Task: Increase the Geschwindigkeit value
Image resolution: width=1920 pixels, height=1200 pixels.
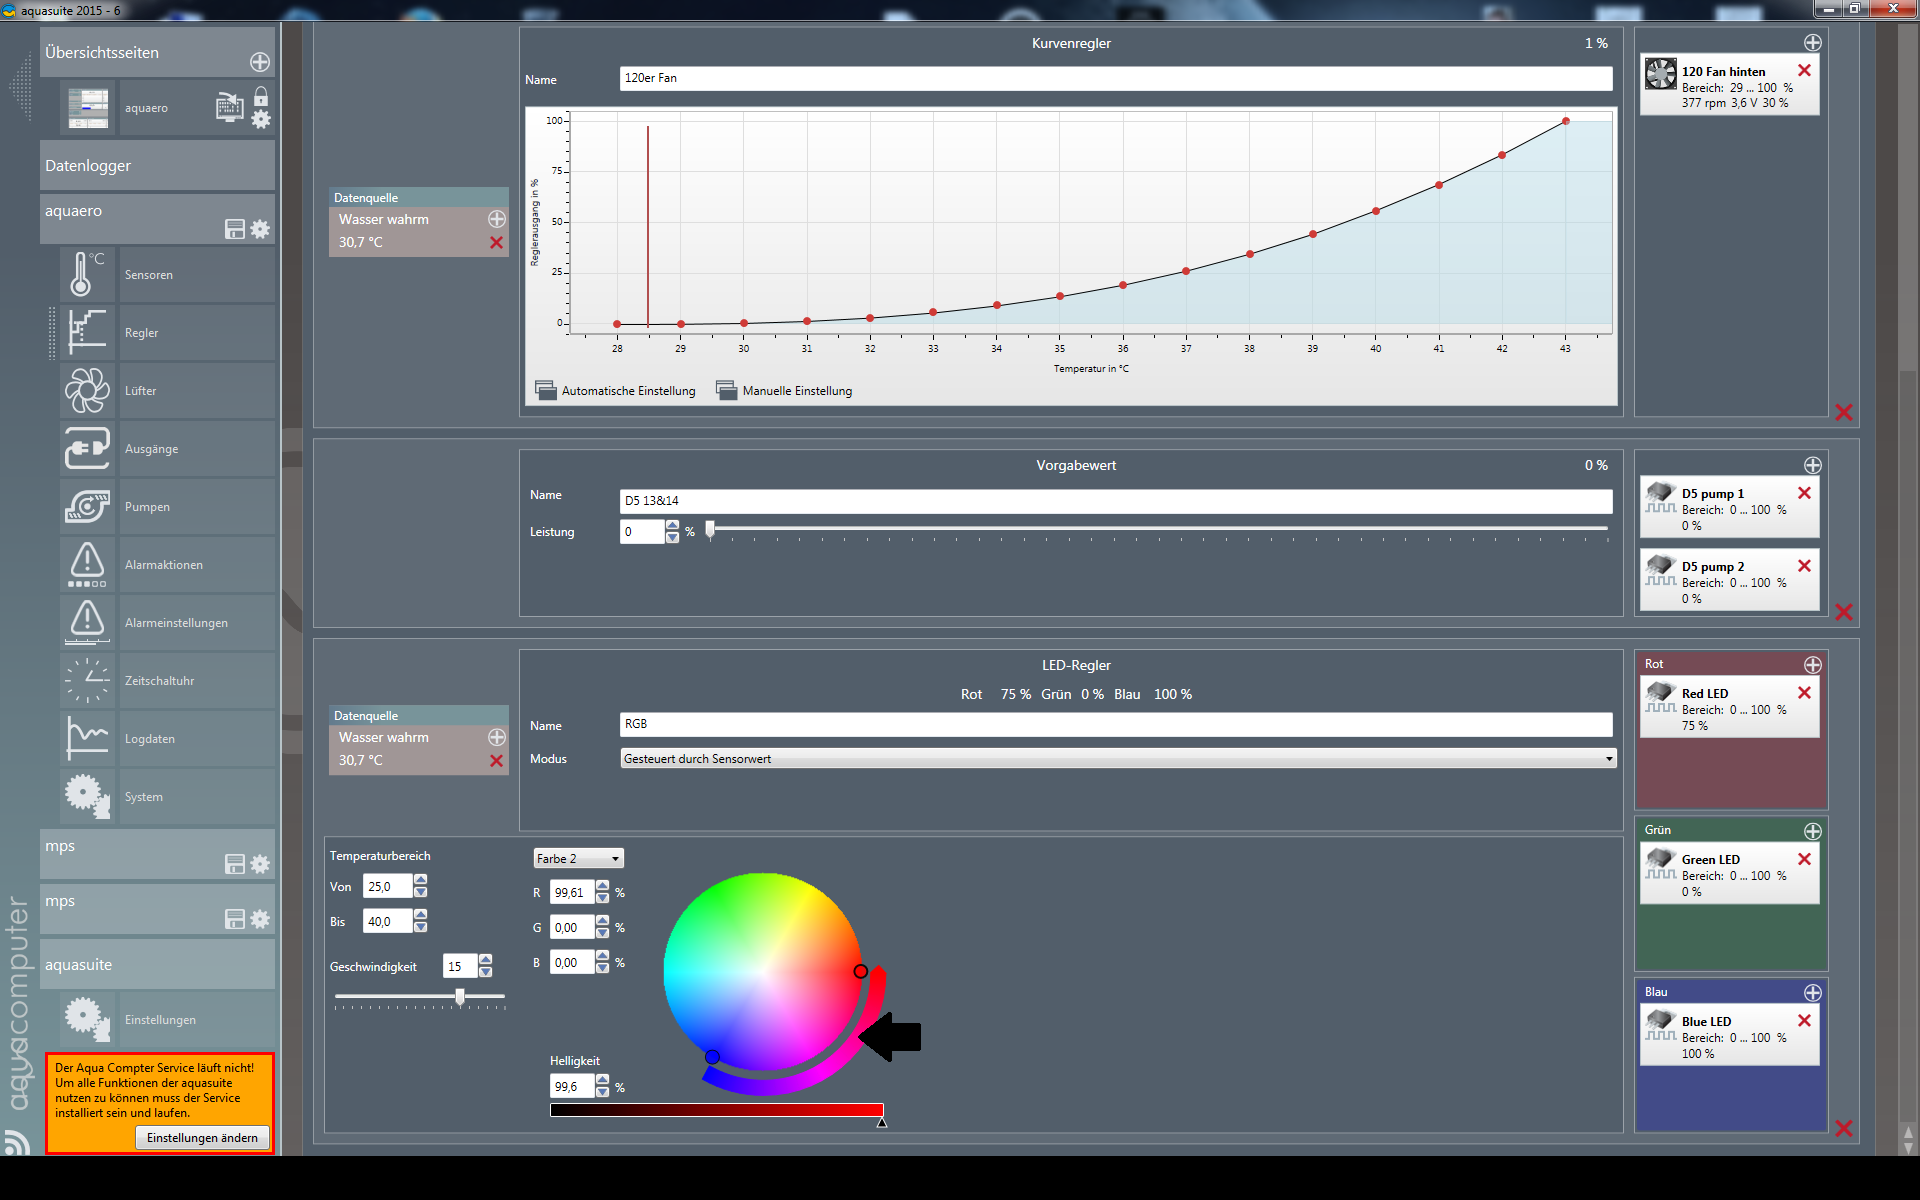Action: (x=486, y=960)
